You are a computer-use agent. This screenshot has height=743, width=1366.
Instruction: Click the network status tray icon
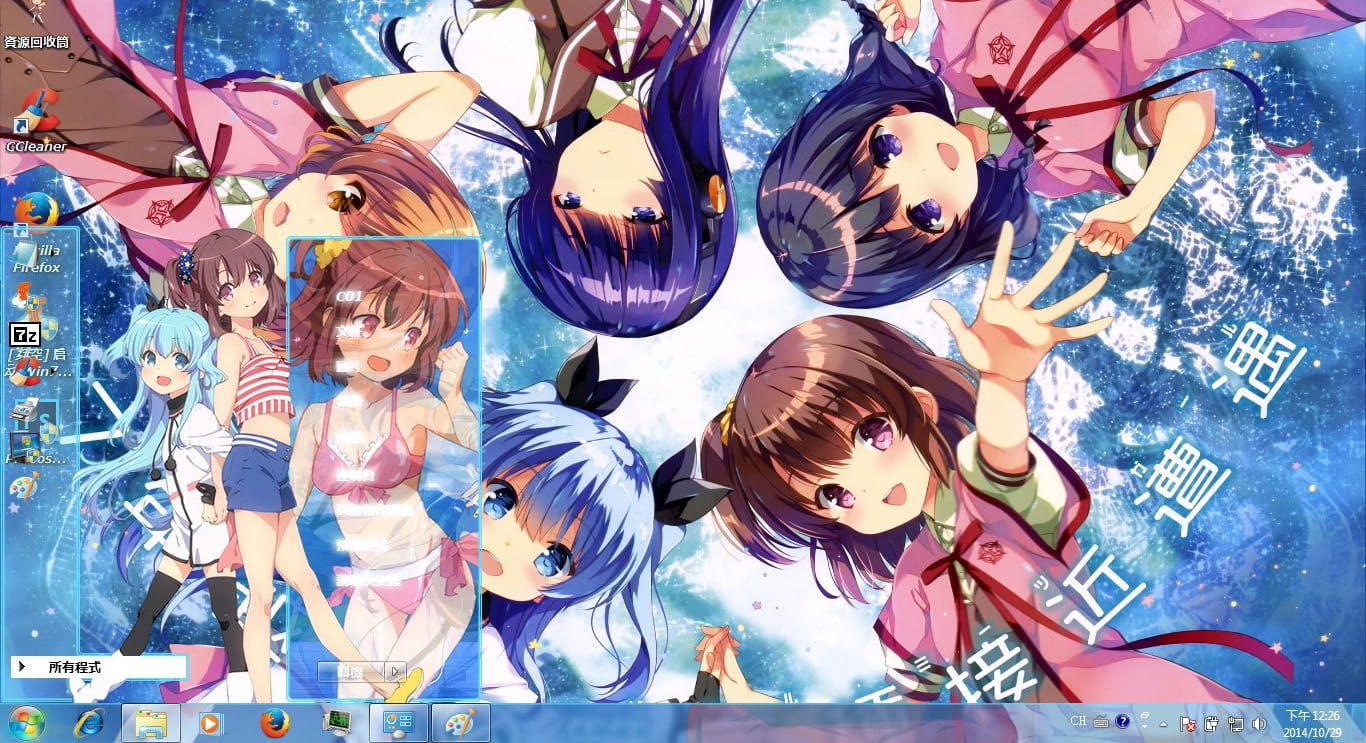tap(1236, 722)
